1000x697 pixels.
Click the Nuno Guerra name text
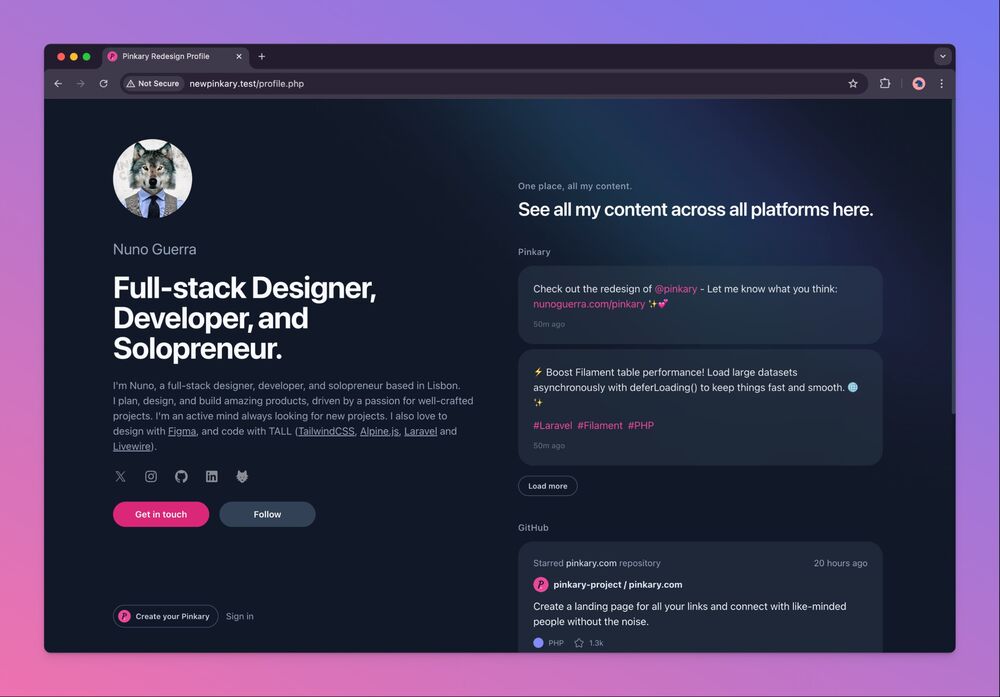point(154,249)
